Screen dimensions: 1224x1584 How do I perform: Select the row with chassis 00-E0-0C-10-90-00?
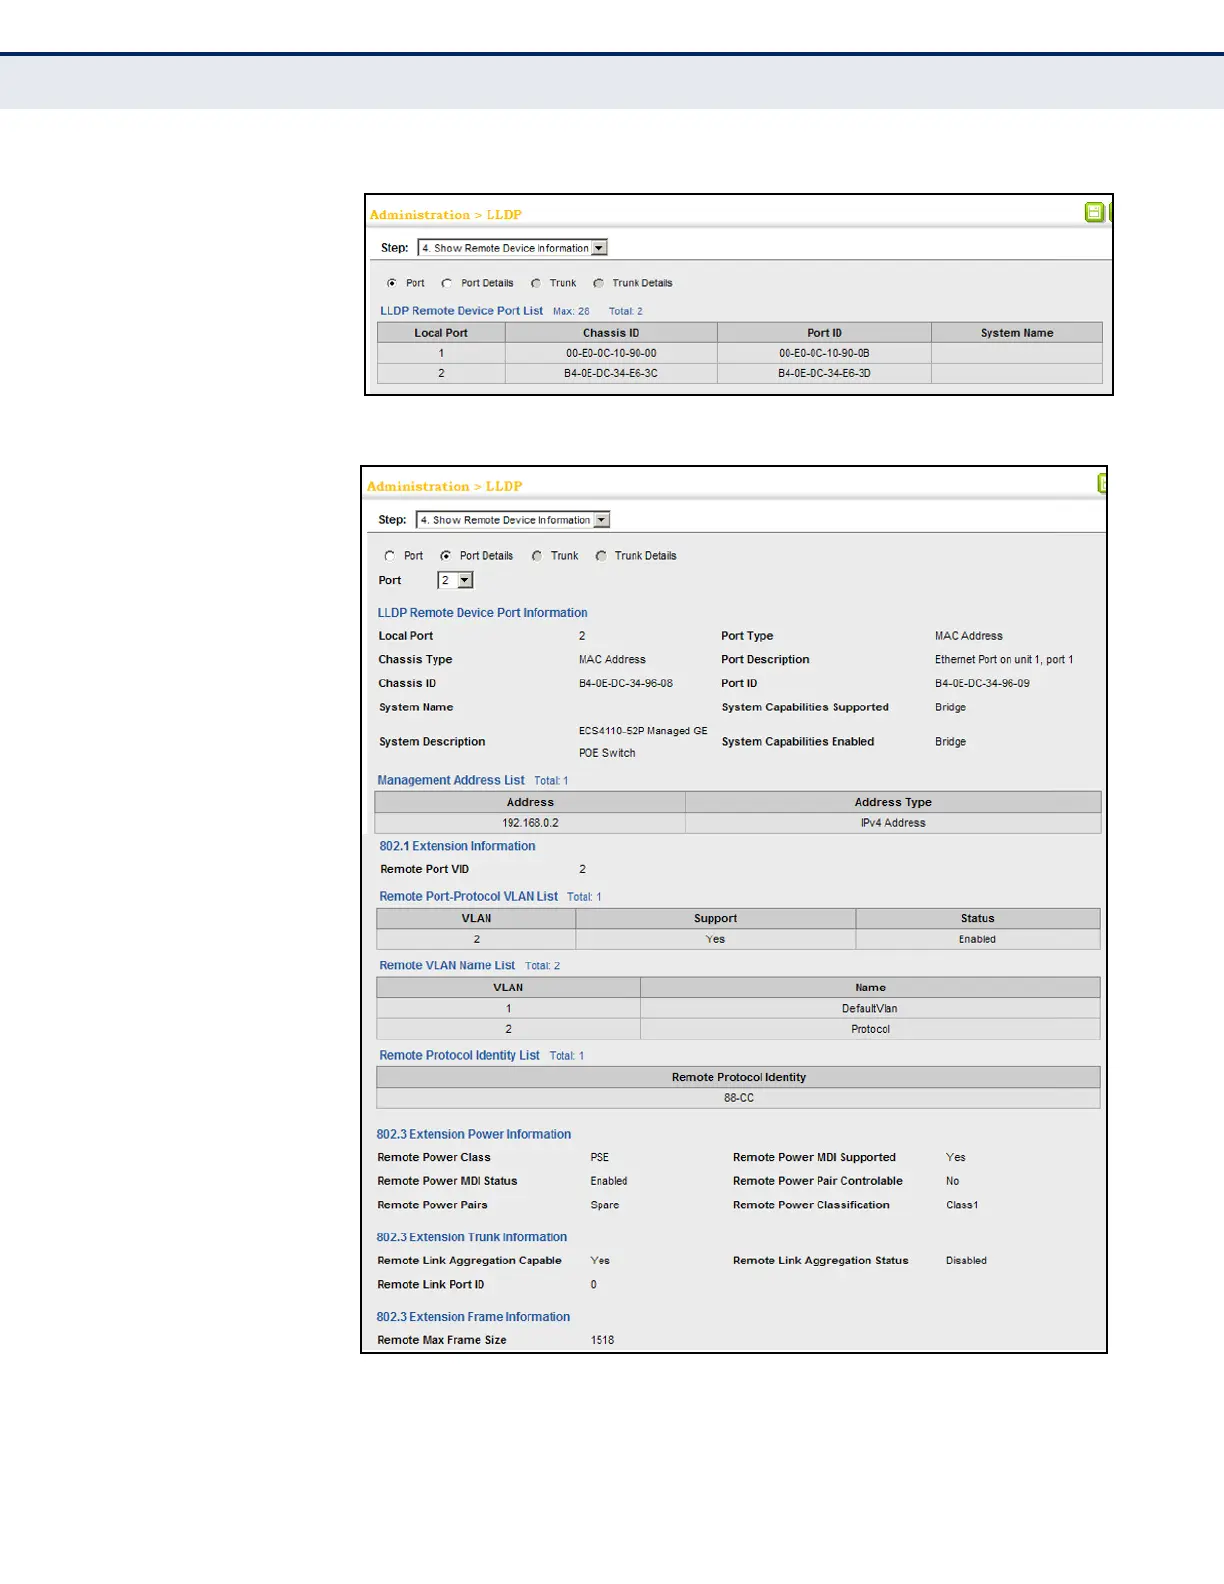[x=611, y=353]
